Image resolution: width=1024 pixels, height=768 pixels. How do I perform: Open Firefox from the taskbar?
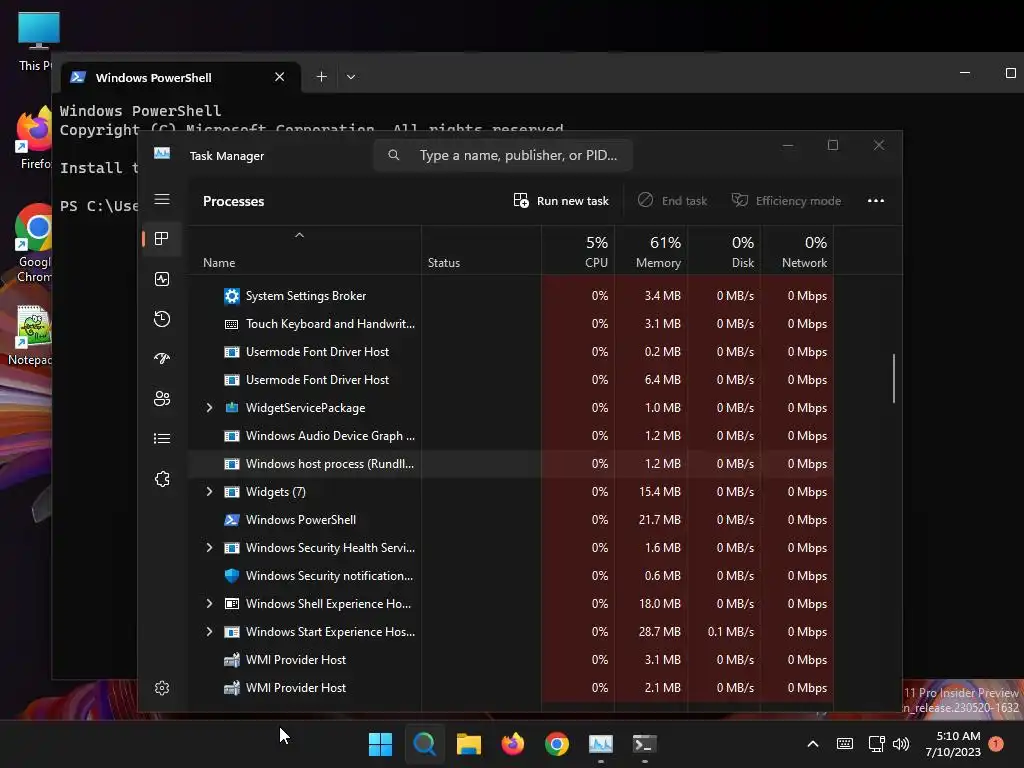[x=513, y=744]
